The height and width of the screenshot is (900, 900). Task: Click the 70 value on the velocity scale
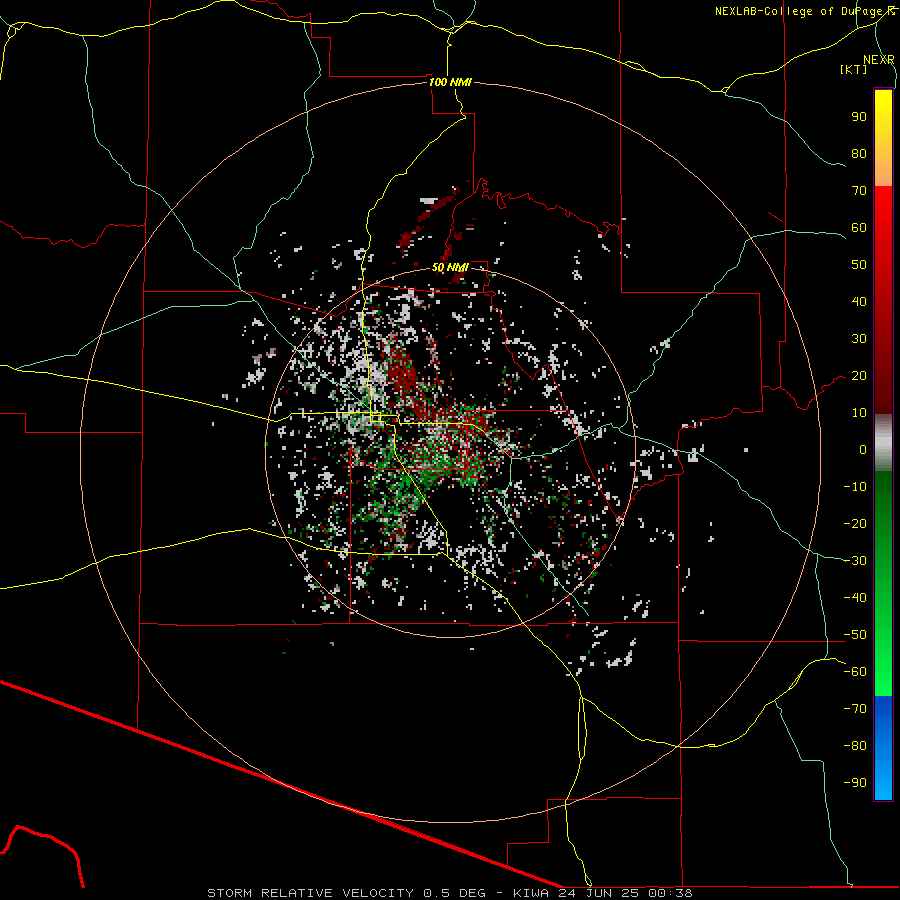tap(859, 191)
